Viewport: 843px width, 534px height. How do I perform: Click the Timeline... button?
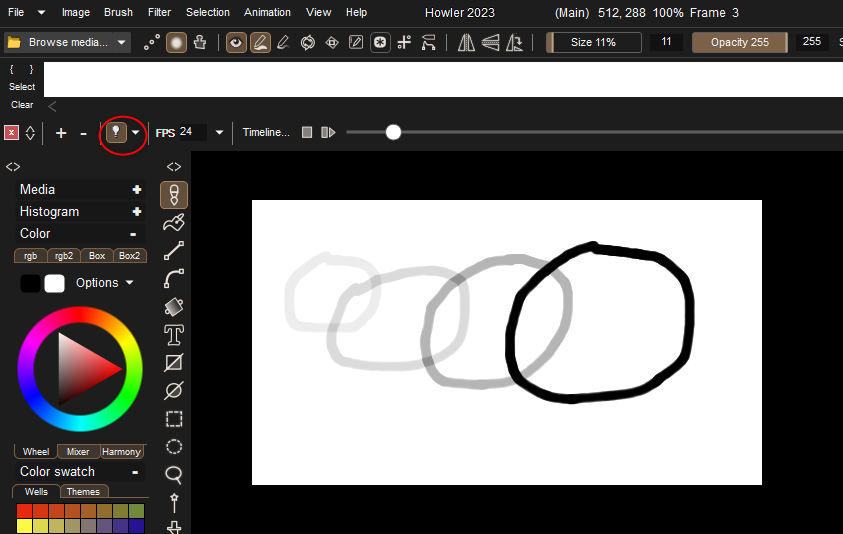(x=266, y=132)
